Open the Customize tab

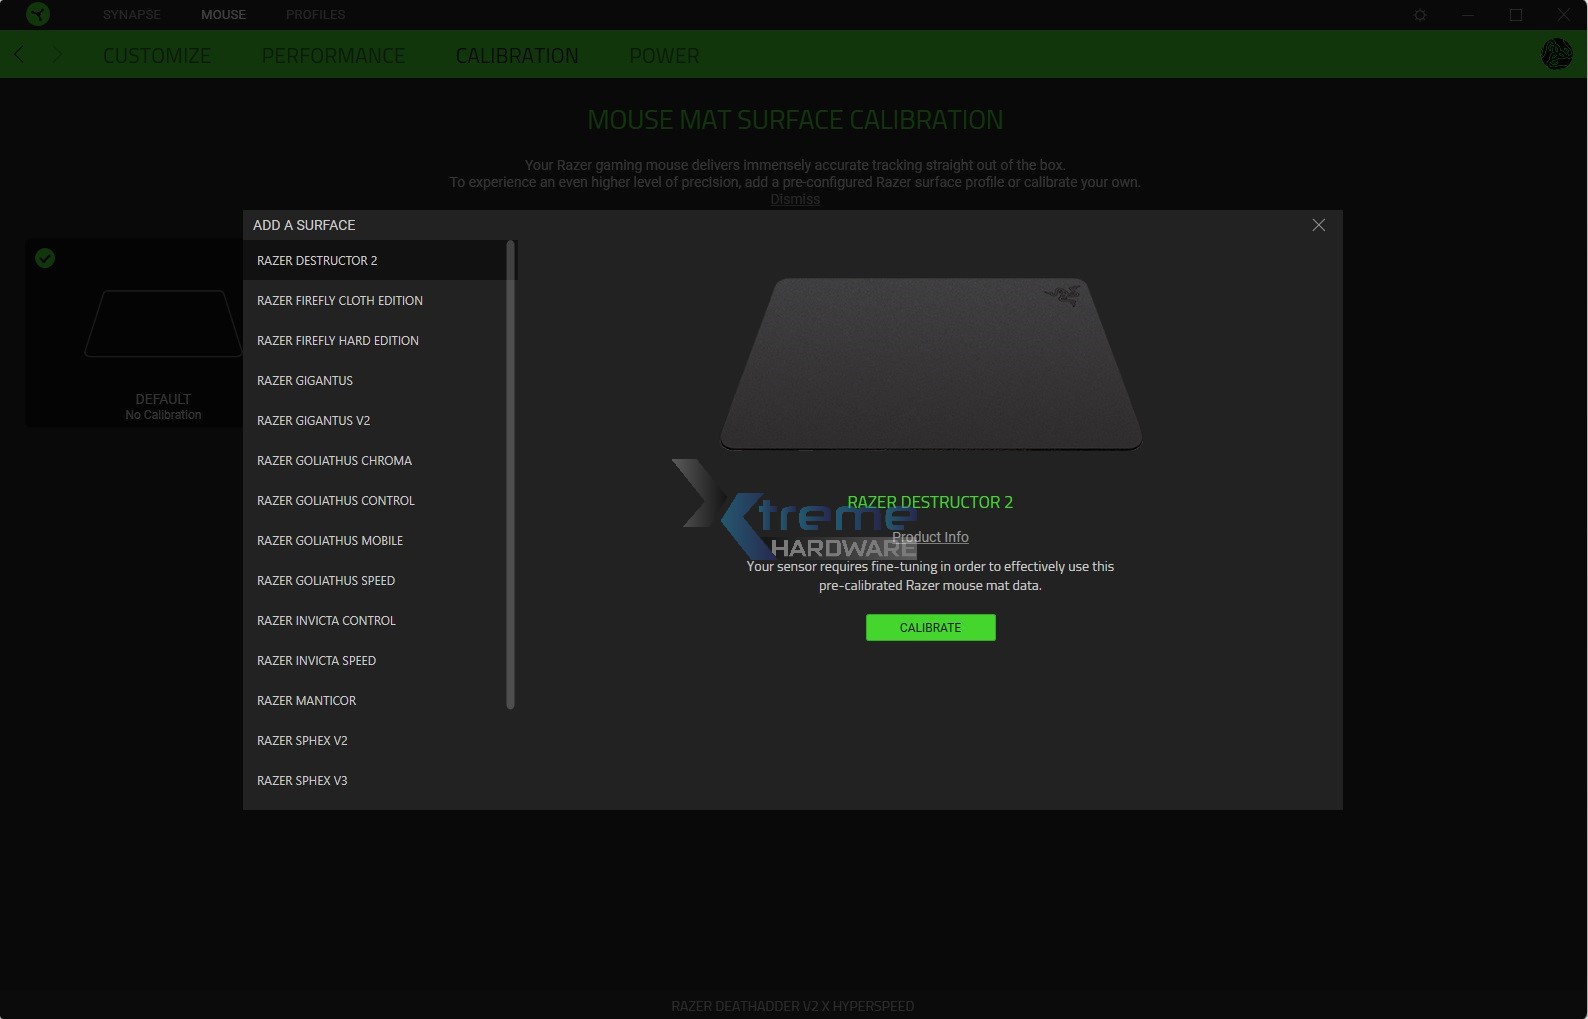coord(157,56)
